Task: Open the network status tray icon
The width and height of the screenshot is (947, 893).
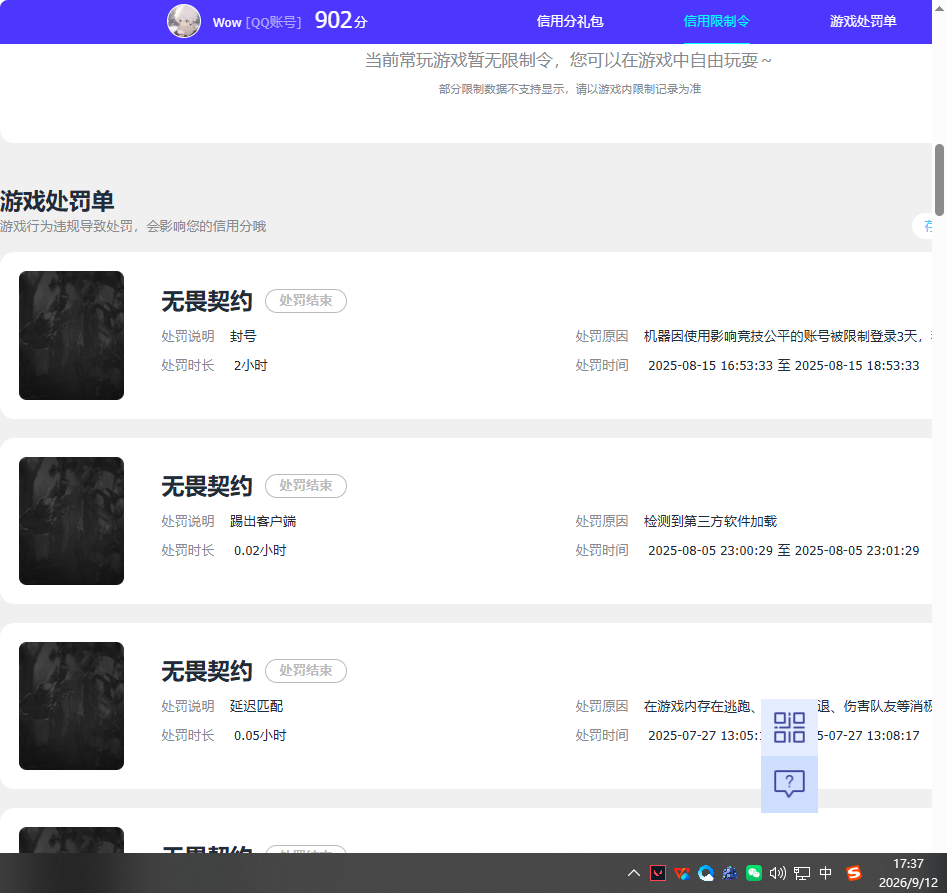Action: click(x=801, y=873)
